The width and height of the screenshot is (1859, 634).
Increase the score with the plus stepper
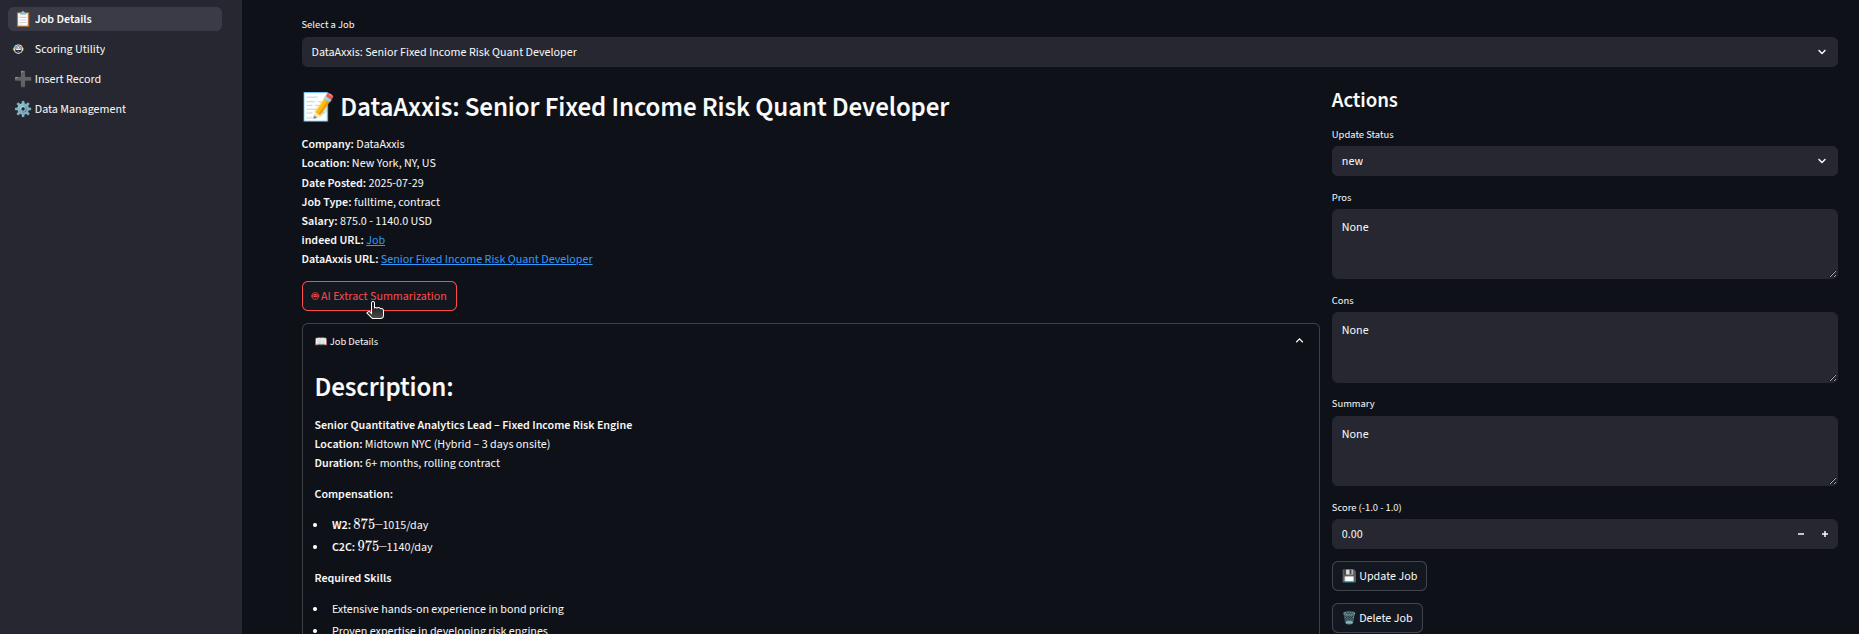(x=1824, y=534)
